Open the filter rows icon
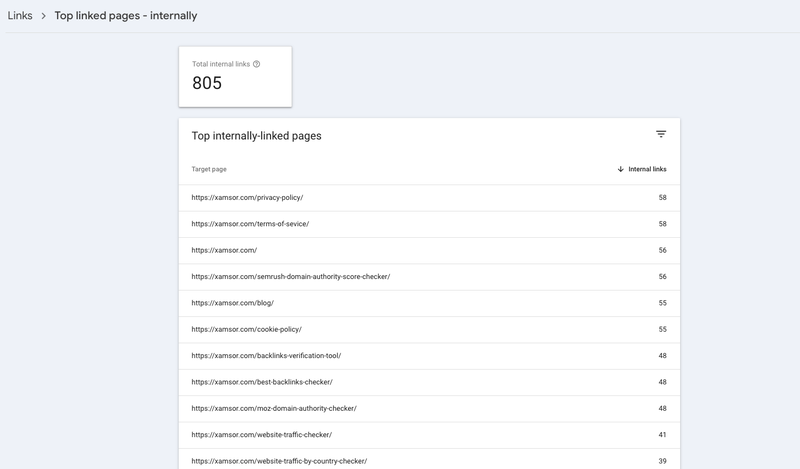800x469 pixels. pos(660,134)
